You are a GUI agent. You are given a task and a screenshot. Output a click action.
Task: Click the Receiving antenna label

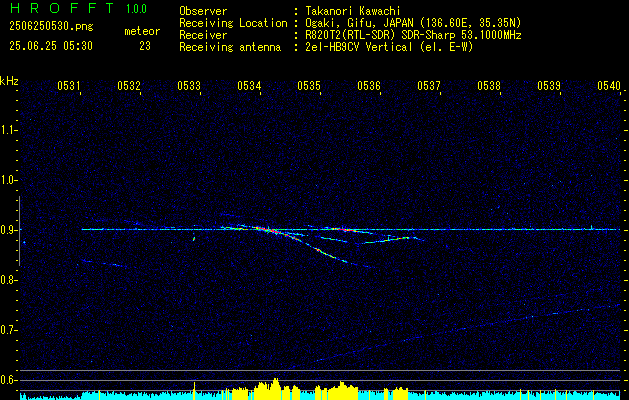click(230, 47)
